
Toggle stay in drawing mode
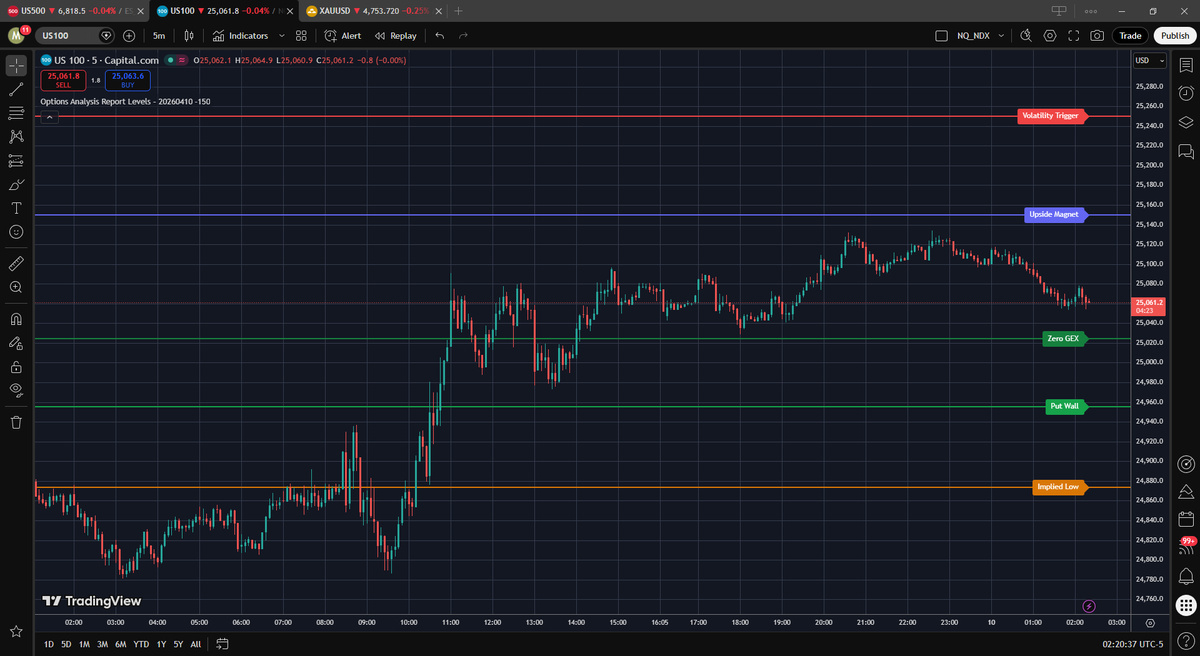(x=16, y=343)
